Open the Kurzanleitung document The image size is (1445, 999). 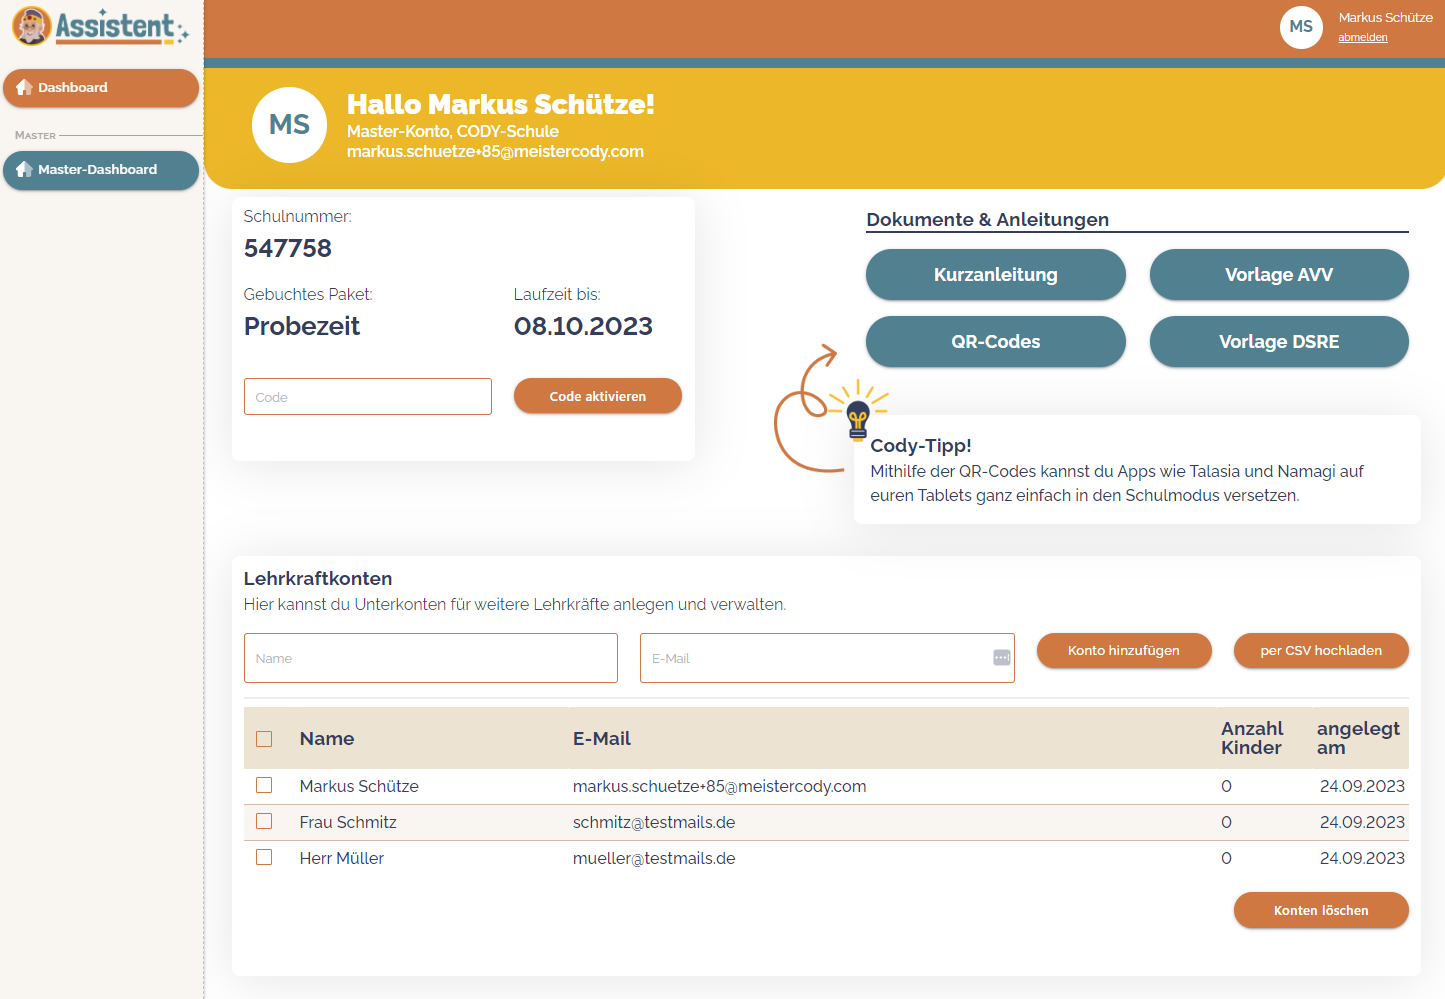click(996, 275)
